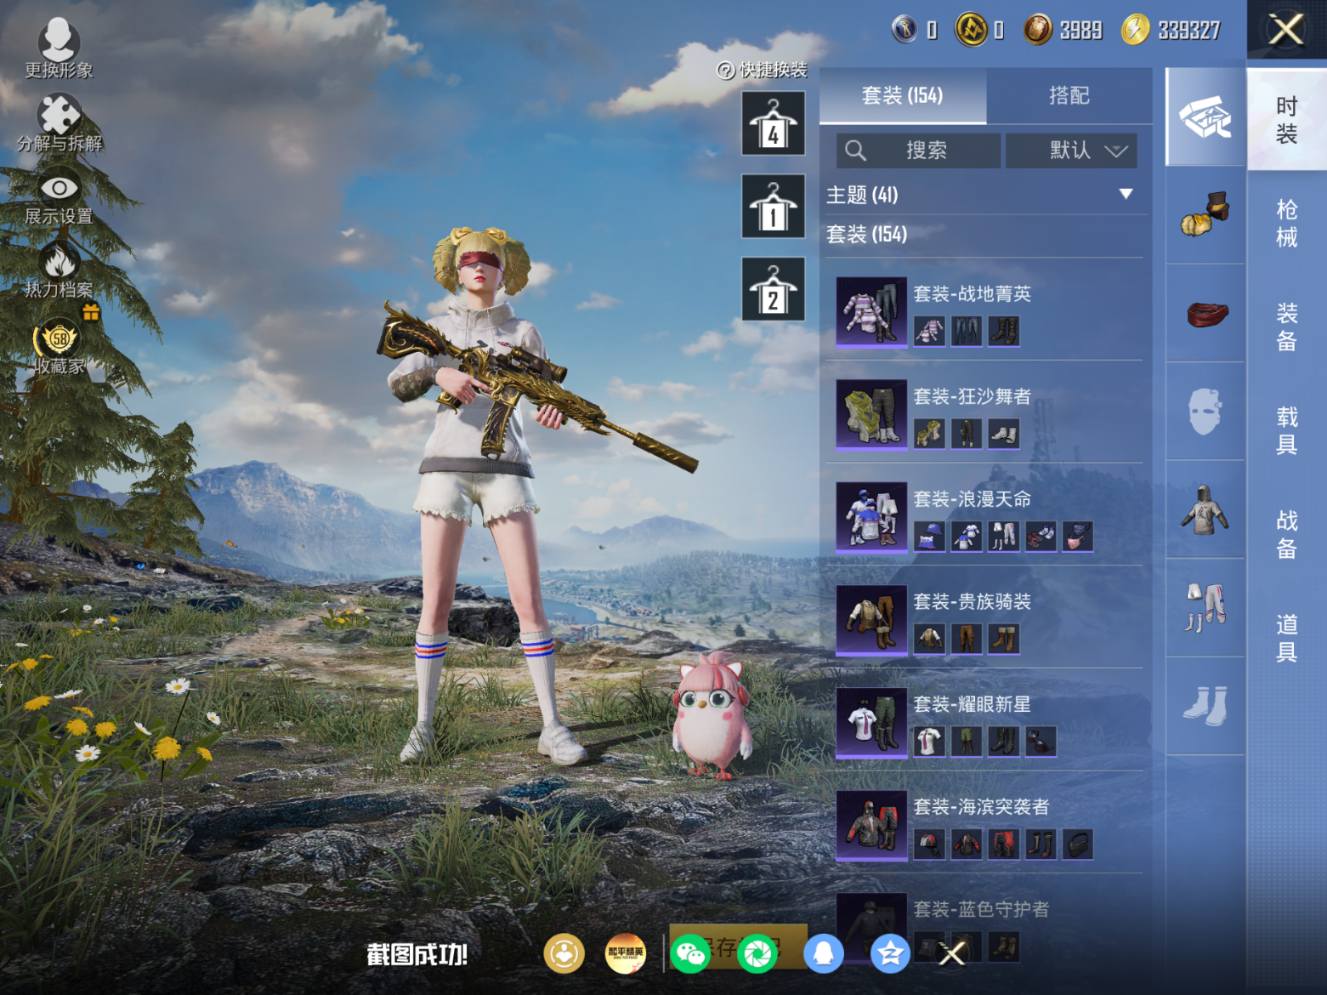Viewport: 1327px width, 995px height.
Task: Share screenshot to WeChat Moments shutter icon
Action: tap(757, 954)
